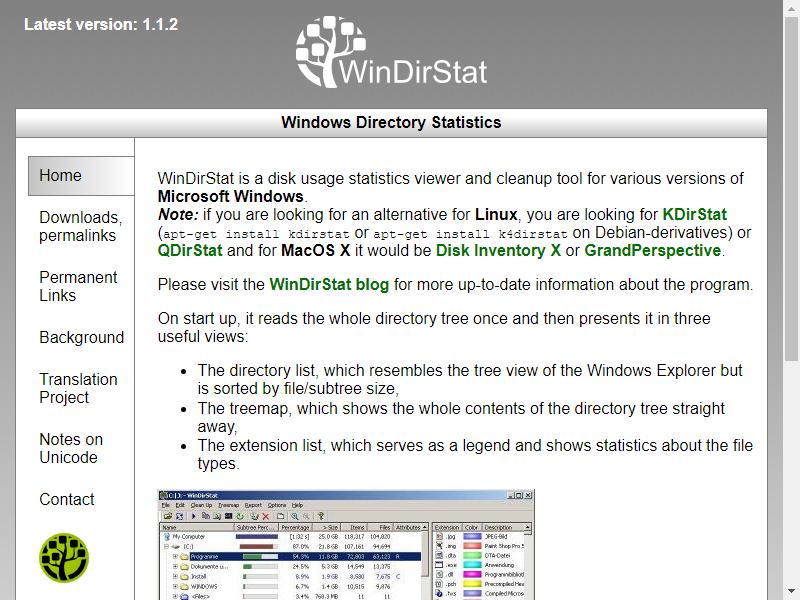This screenshot has height=600, width=800.
Task: Open the Translation Project page
Action: [78, 388]
